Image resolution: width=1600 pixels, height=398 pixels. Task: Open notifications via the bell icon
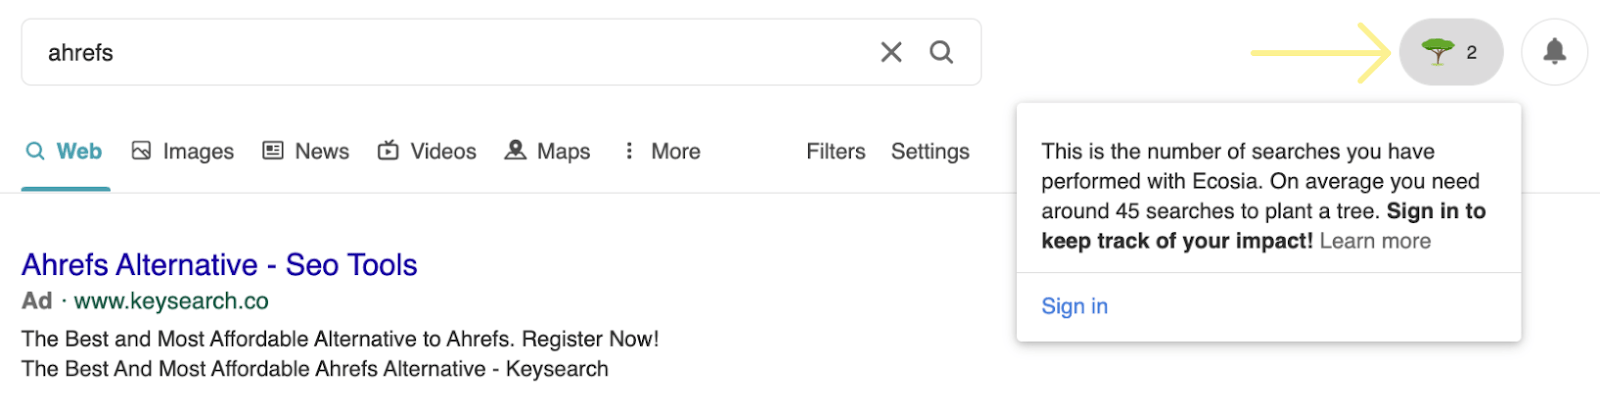click(x=1554, y=52)
